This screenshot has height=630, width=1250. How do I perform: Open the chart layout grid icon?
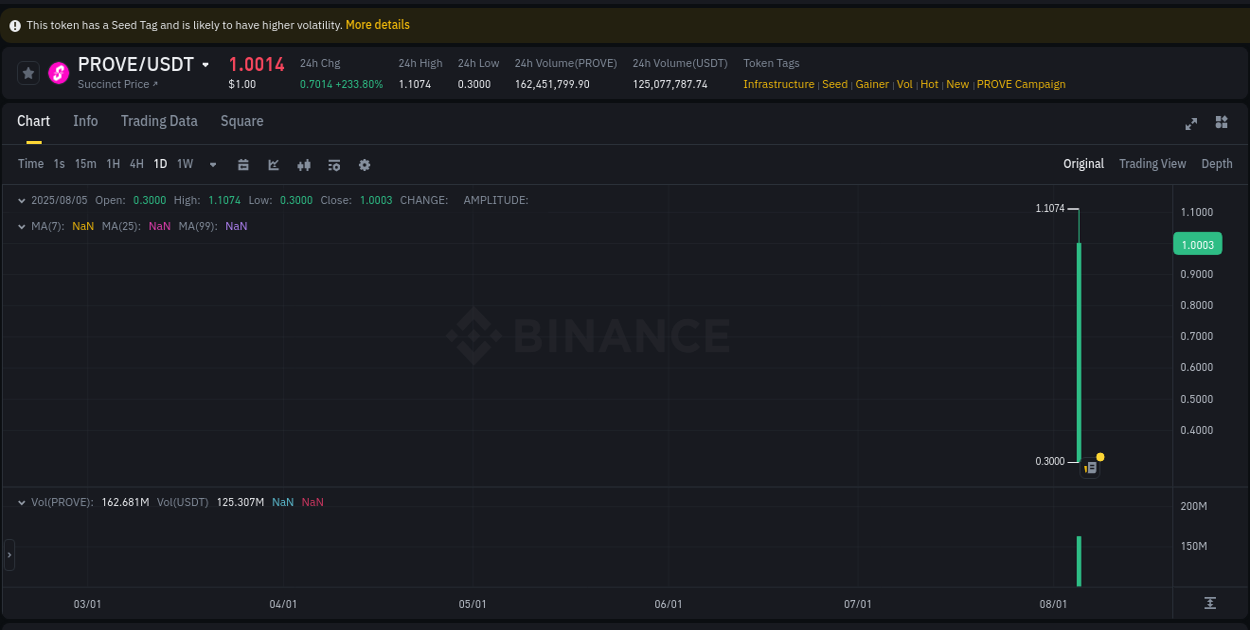1221,123
